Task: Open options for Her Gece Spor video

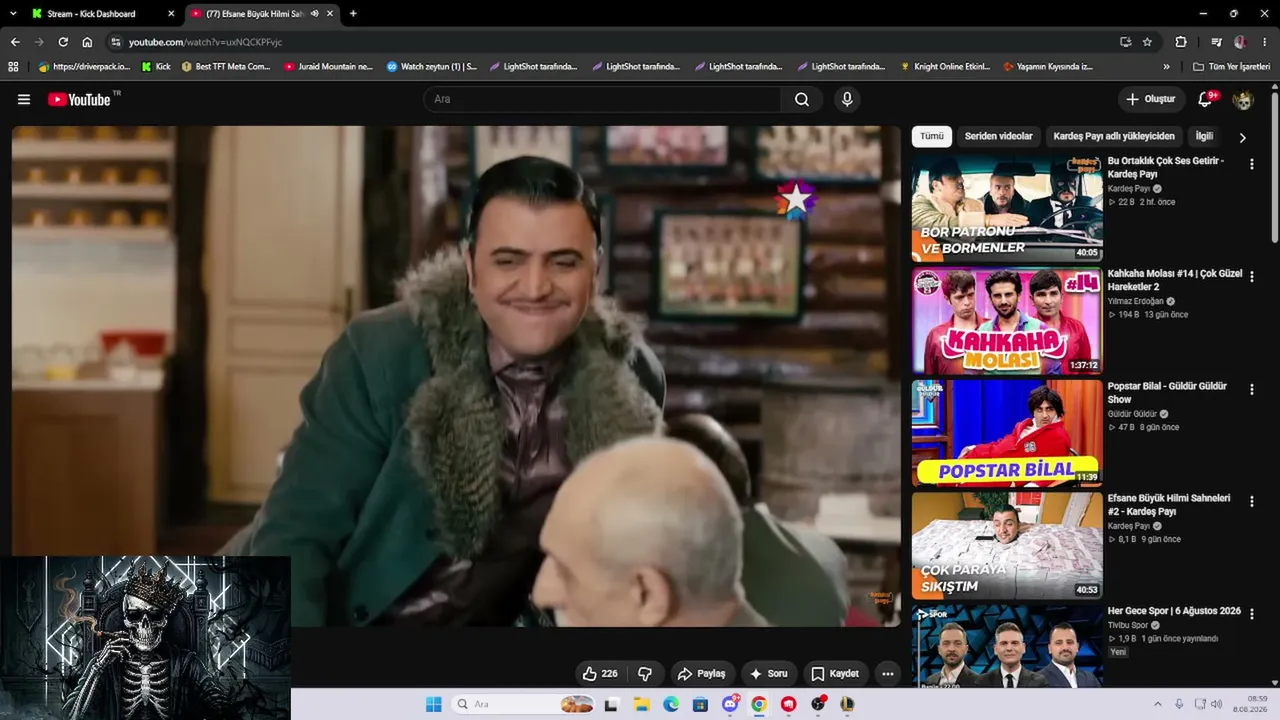Action: [x=1251, y=613]
